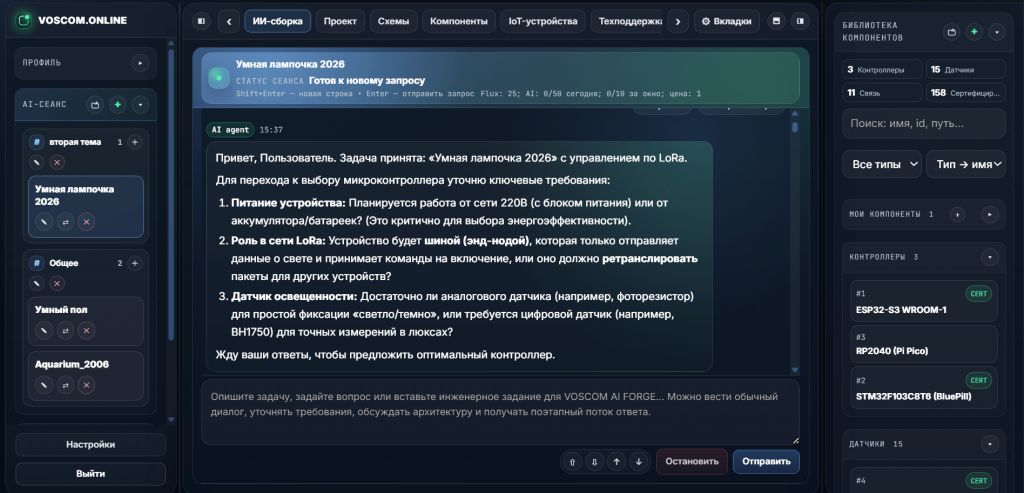
Task: Delete the Aquarium_2006 session
Action: pos(86,385)
